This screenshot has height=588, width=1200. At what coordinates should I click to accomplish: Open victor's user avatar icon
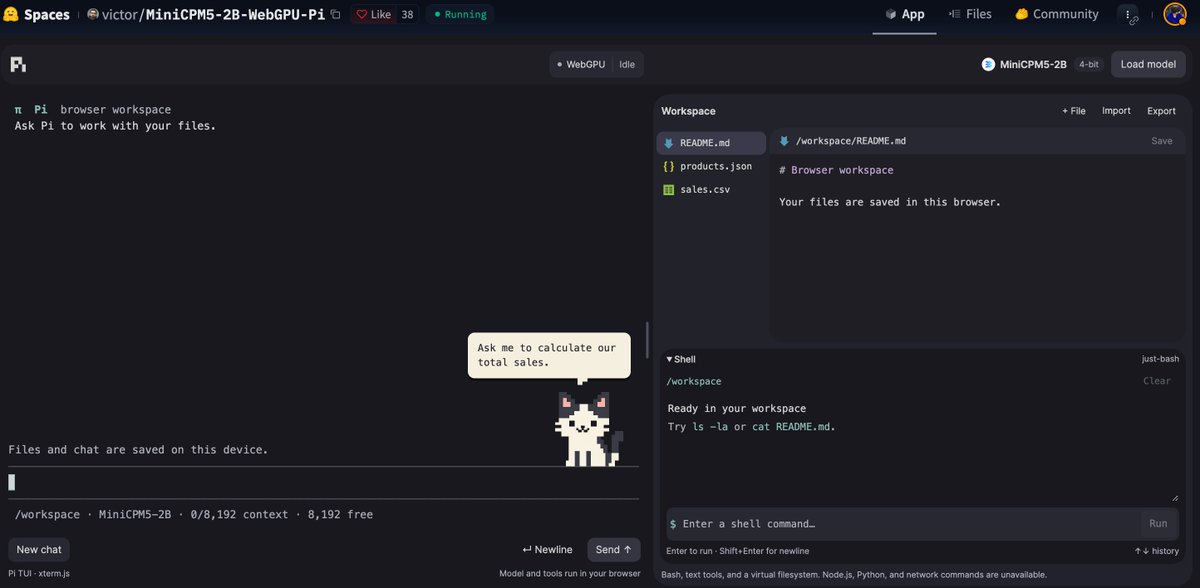tap(93, 15)
